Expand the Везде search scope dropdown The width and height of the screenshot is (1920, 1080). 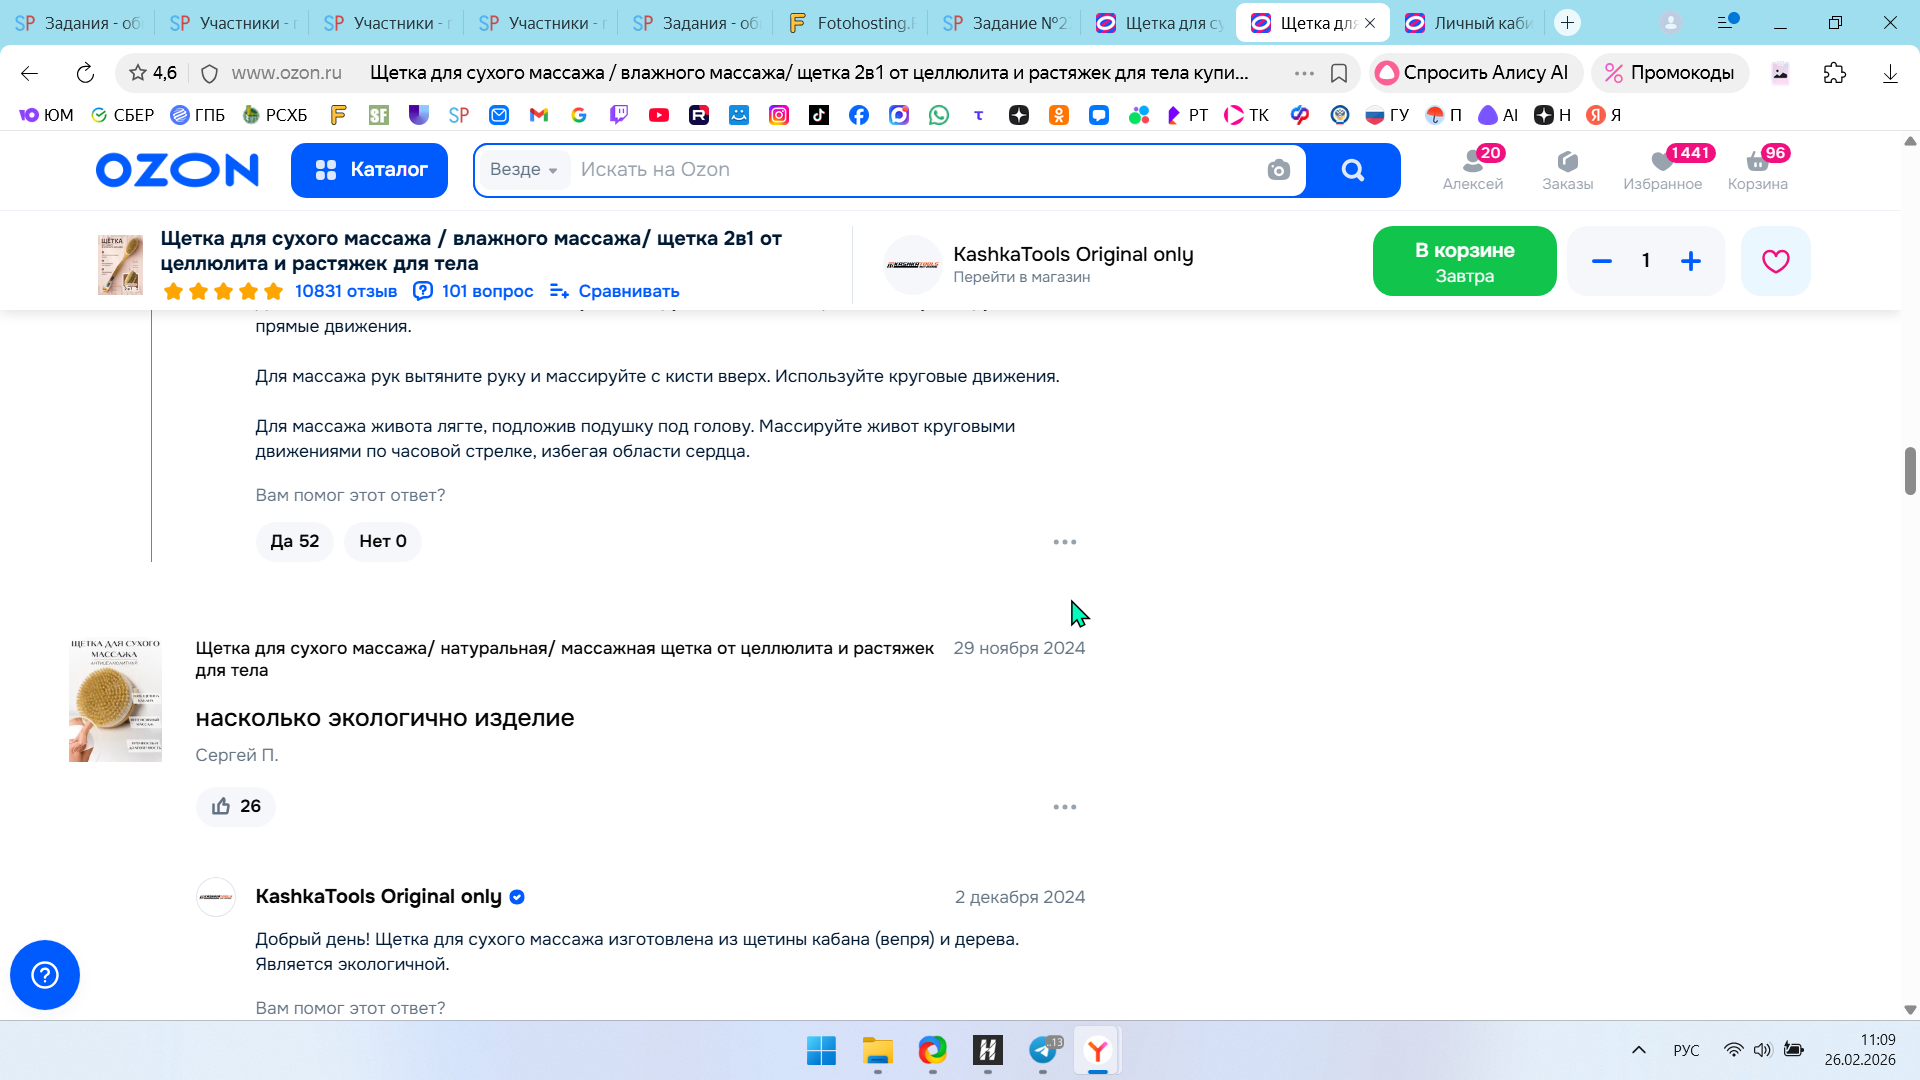pos(524,170)
